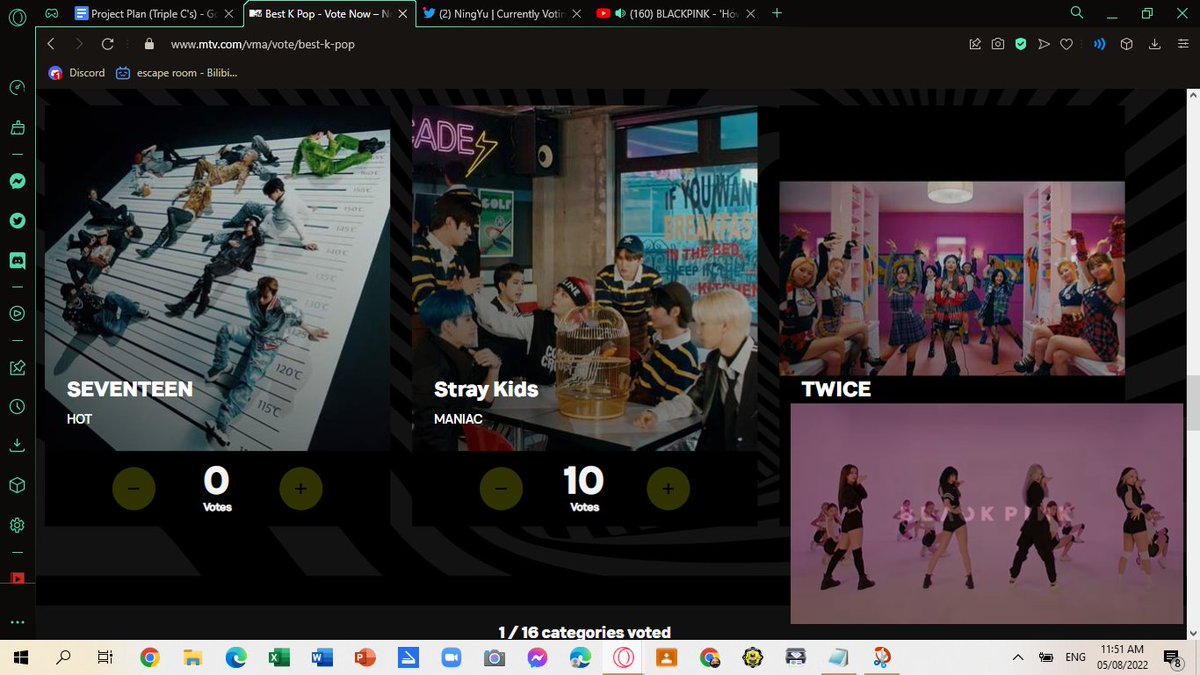Viewport: 1200px width, 675px height.
Task: Click the "1 / 16 categories voted" text
Action: [585, 632]
